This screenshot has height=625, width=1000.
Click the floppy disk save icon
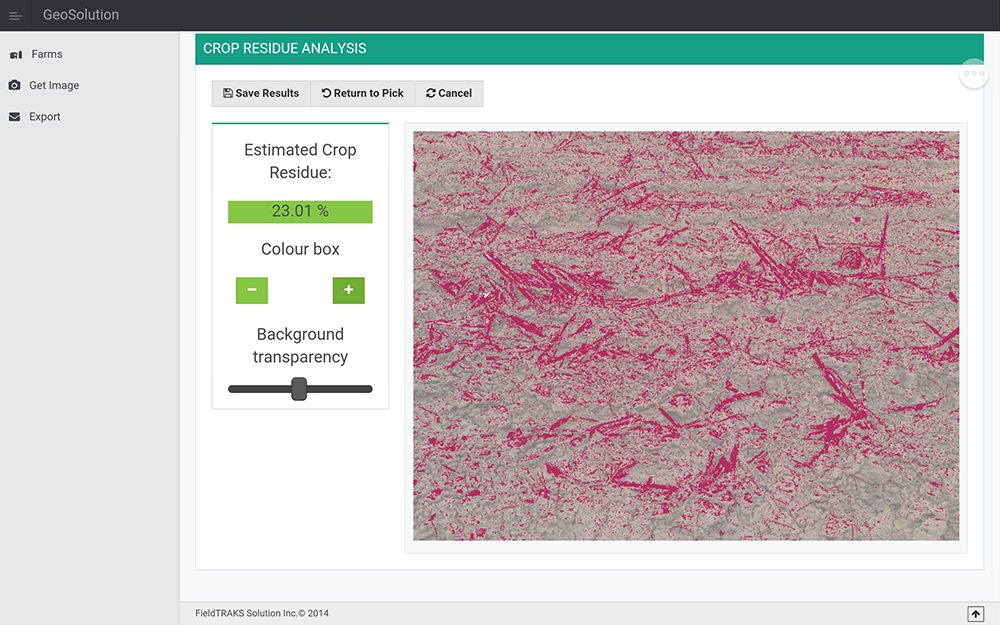[228, 93]
